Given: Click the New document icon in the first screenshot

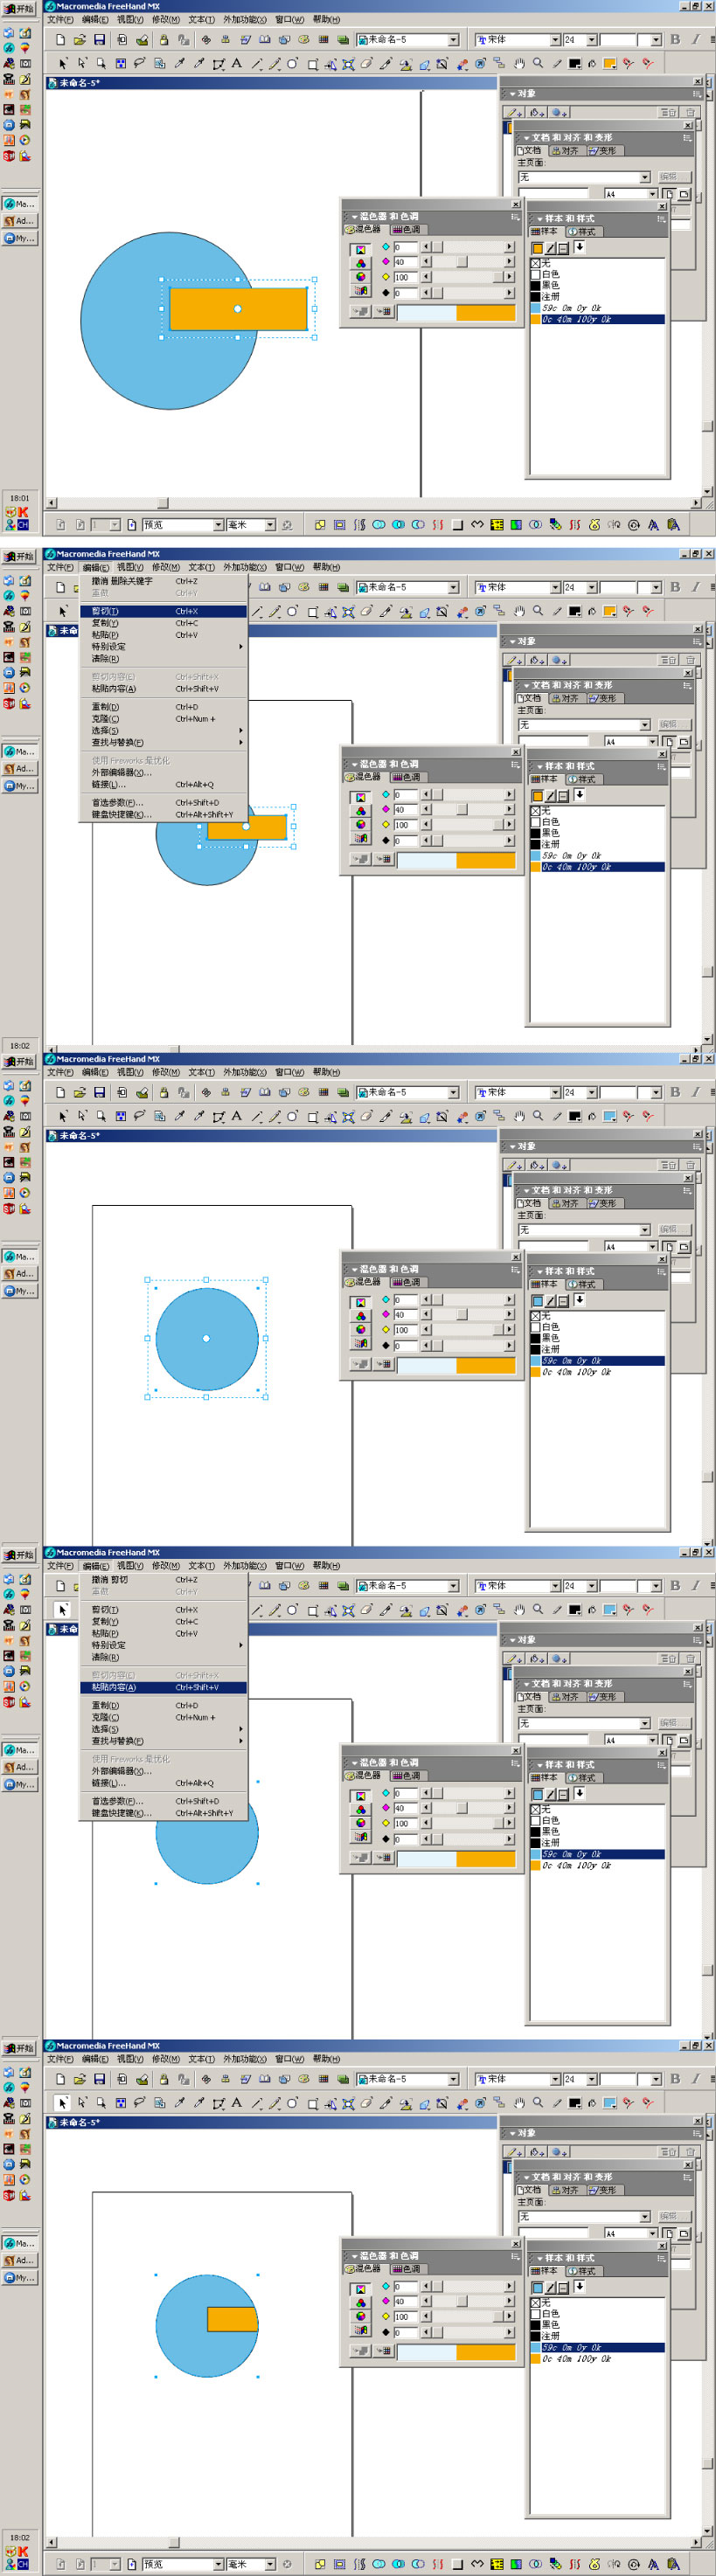Looking at the screenshot, I should (60, 40).
